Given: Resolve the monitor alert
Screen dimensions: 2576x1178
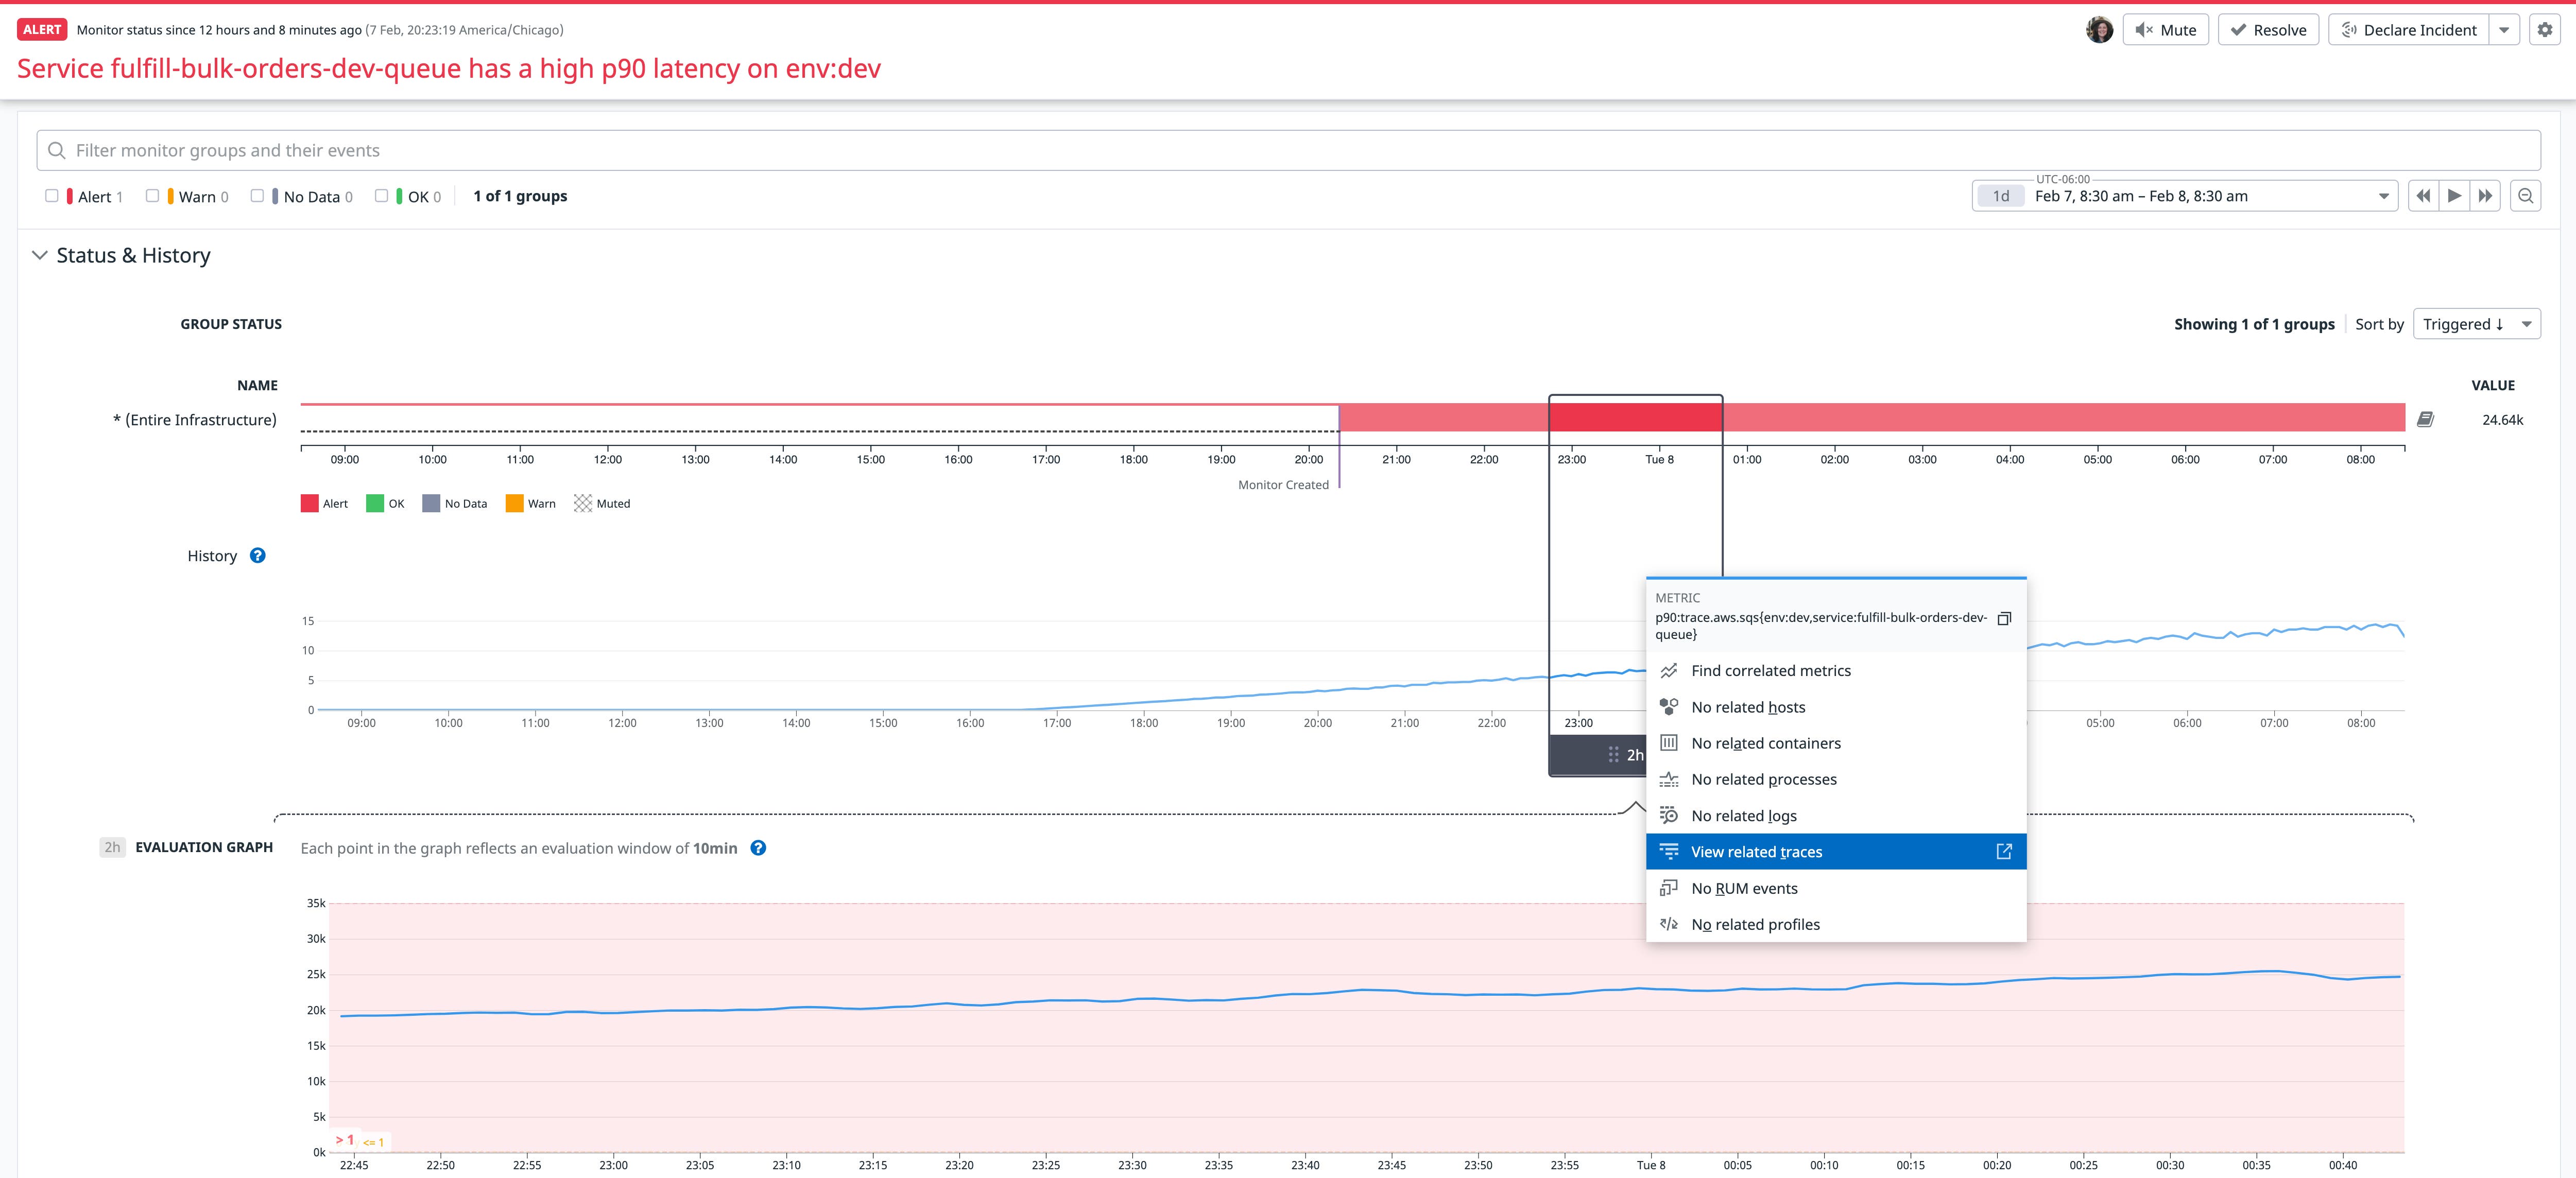Looking at the screenshot, I should 2268,29.
